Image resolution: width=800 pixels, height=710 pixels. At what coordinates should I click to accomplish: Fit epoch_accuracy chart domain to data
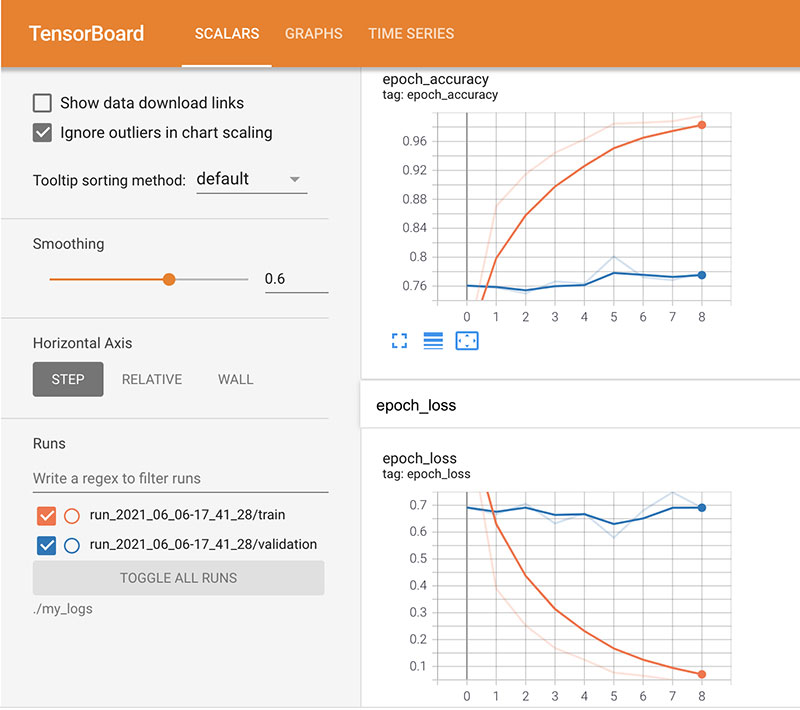(x=467, y=341)
